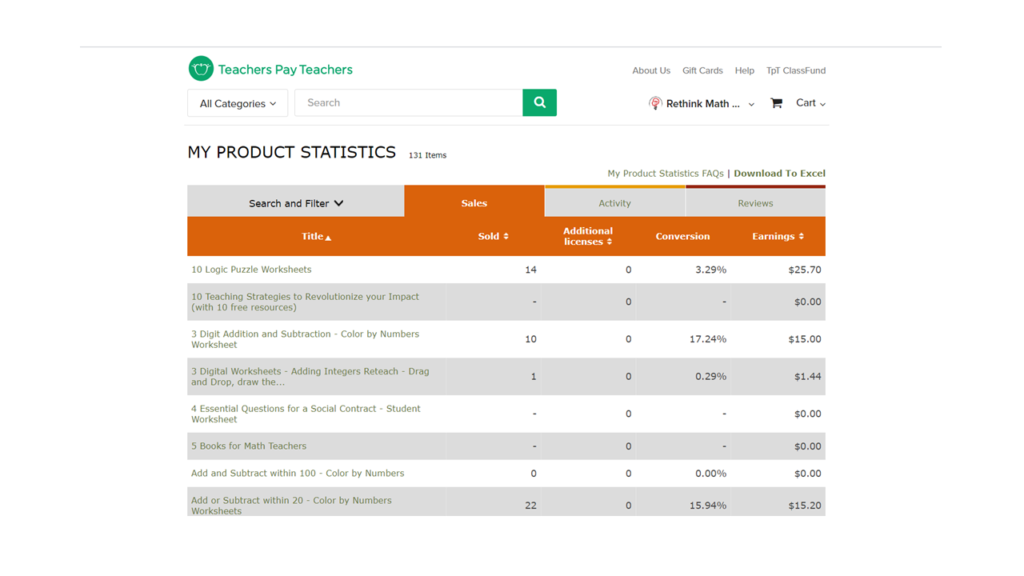Screen dimensions: 1024x576
Task: Open the Gift Cards page
Action: point(702,70)
